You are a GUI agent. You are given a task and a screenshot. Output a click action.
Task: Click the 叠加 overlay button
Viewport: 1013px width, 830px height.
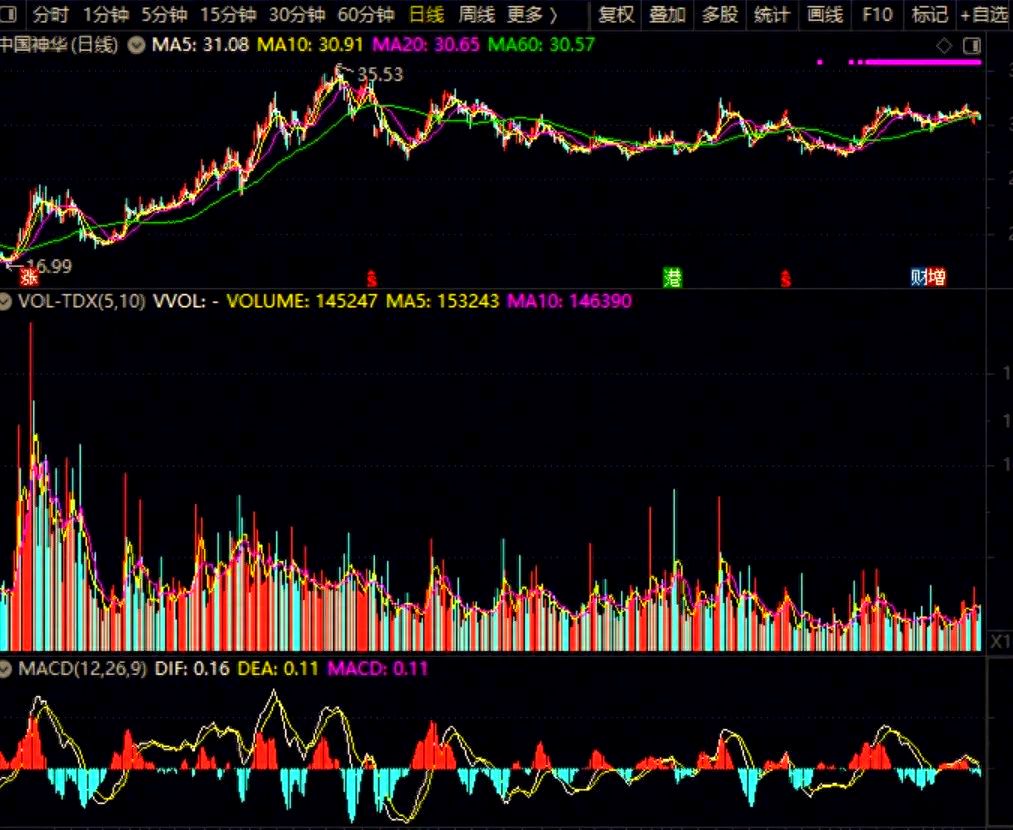pyautogui.click(x=667, y=14)
